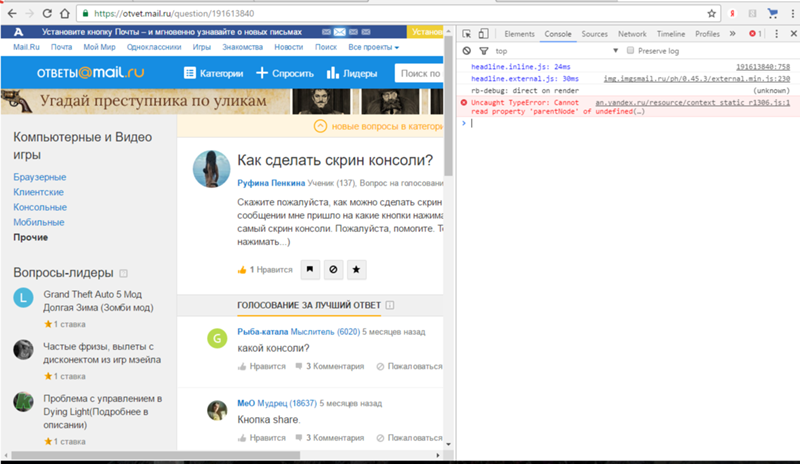Open the top execution context dropdown
Screen dimensions: 800x464
[557, 51]
